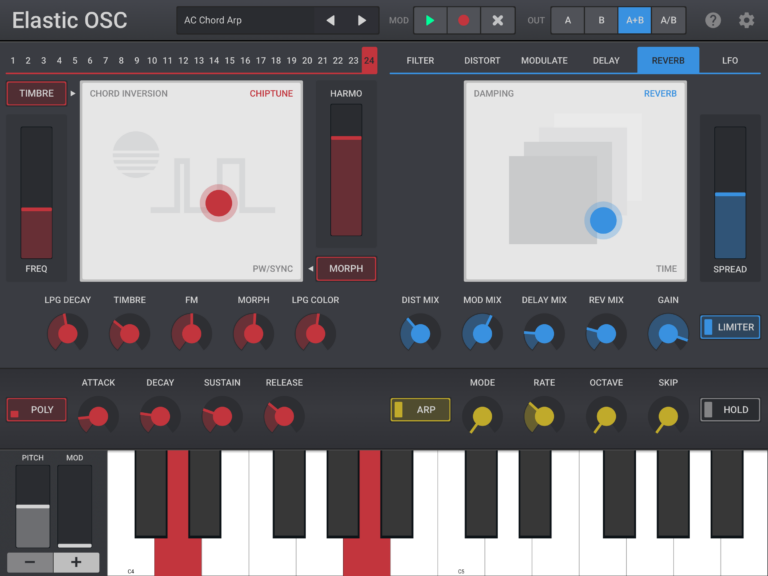Start modulation playback with green play button
The height and width of the screenshot is (576, 768).
[430, 20]
